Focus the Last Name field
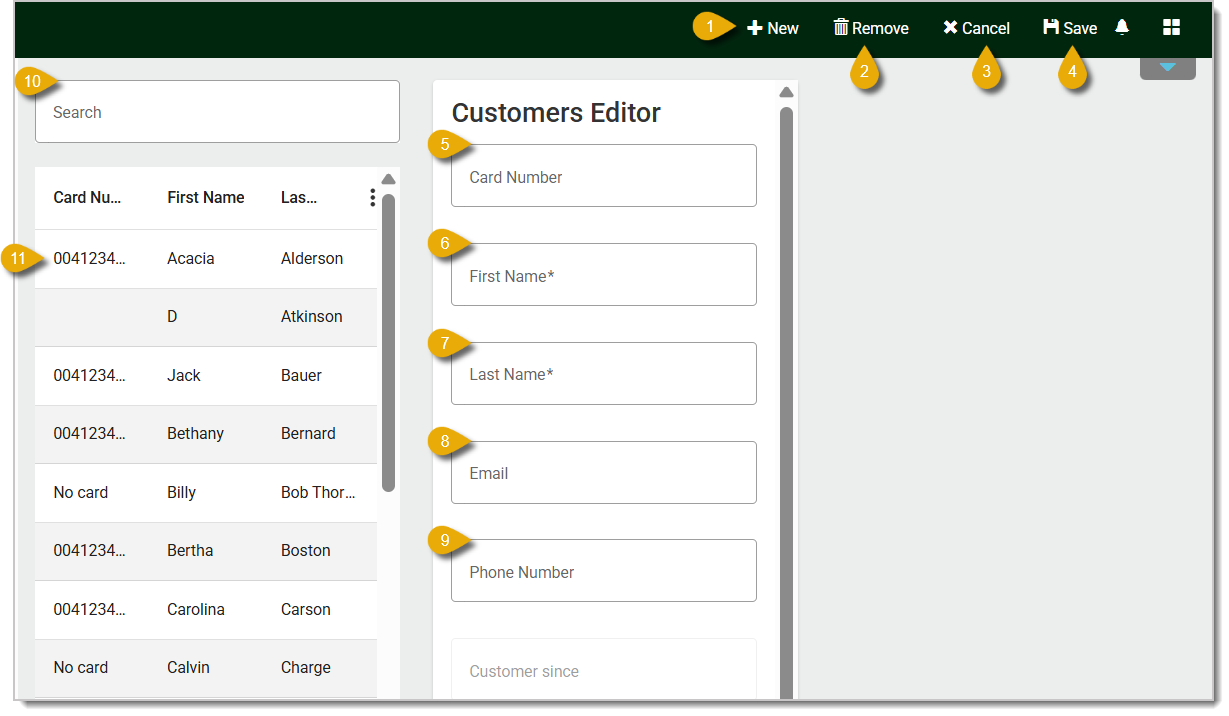The width and height of the screenshot is (1229, 716). (x=604, y=374)
